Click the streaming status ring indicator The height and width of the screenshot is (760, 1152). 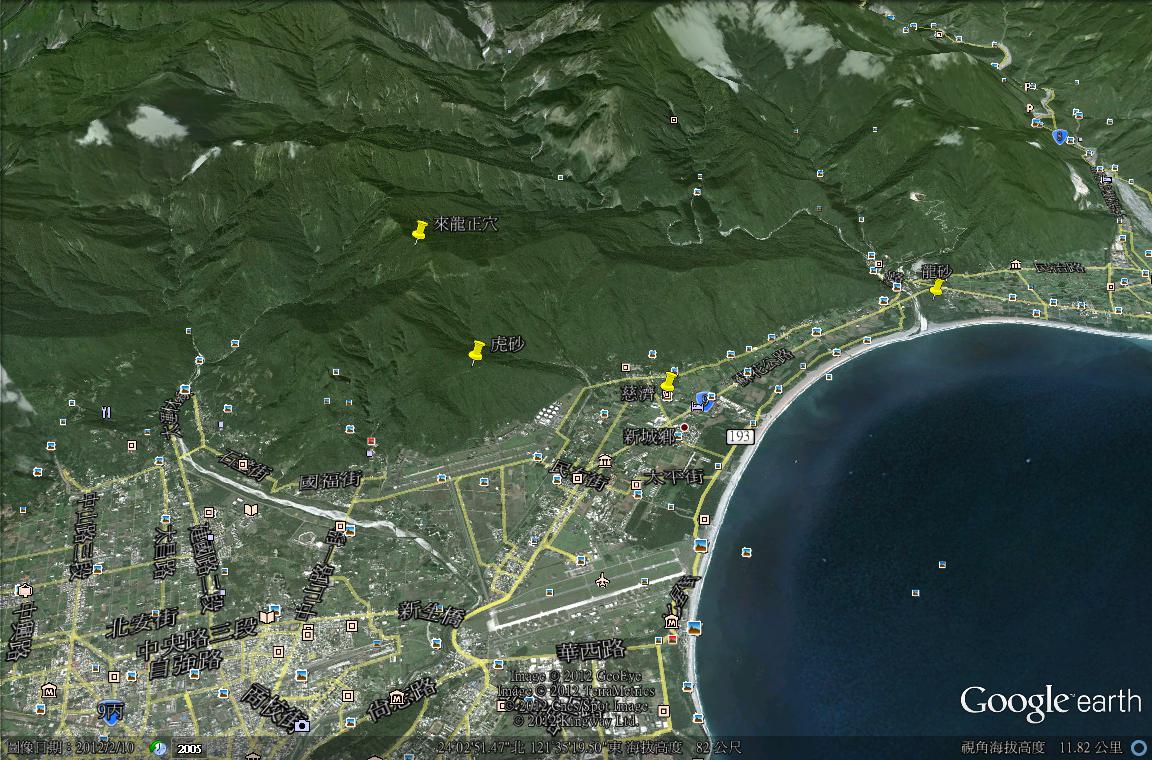1139,748
